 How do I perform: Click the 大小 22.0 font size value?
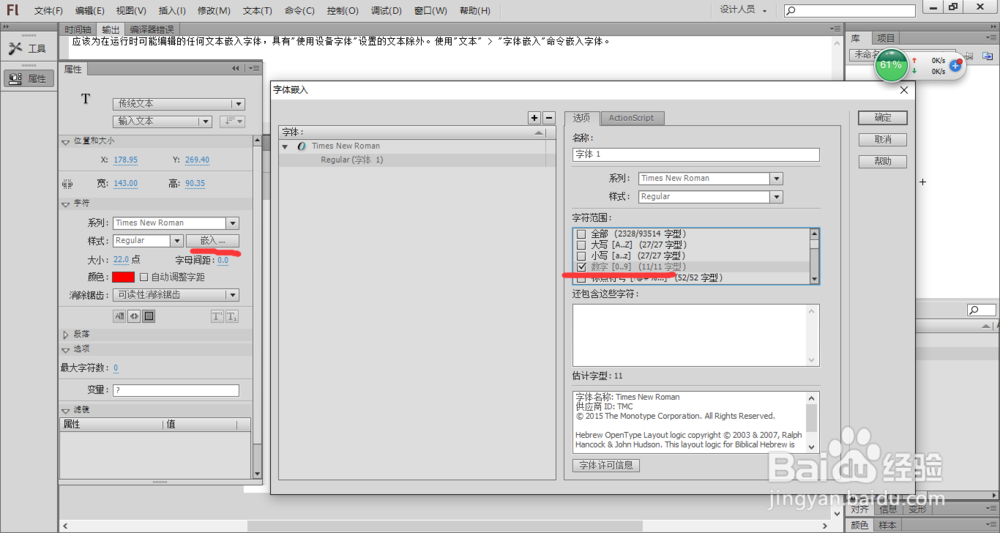pos(121,260)
